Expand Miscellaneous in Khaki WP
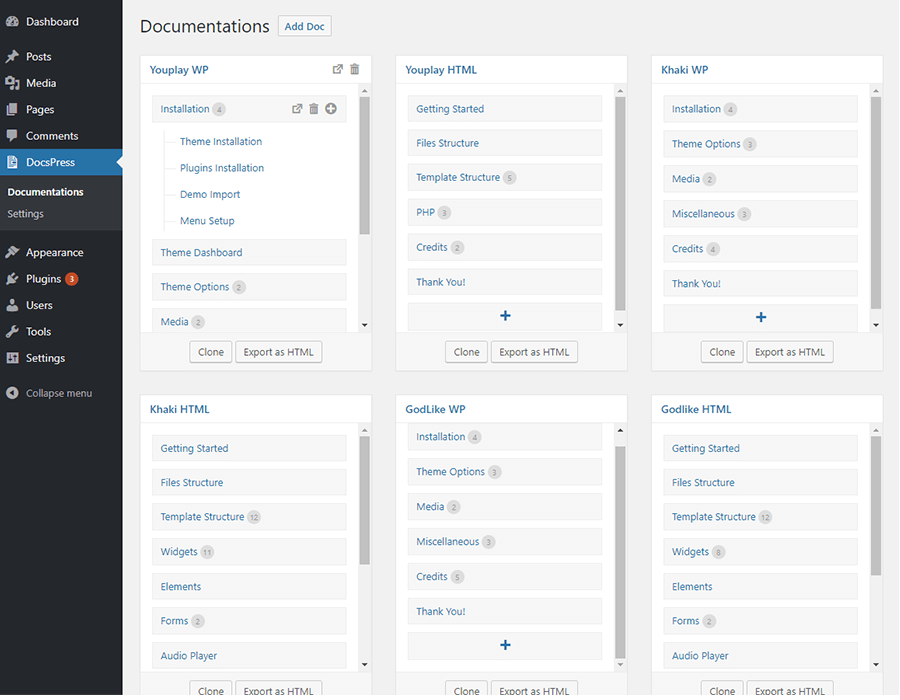 (x=761, y=214)
